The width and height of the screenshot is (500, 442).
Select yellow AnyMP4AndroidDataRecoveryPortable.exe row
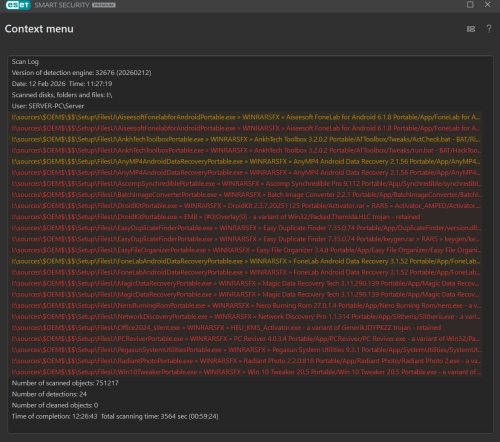246,161
